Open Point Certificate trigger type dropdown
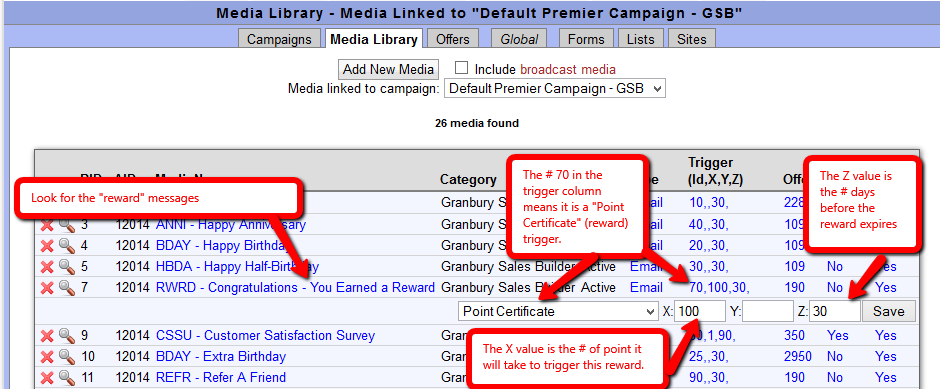Viewport: 940px width, 389px height. click(x=559, y=312)
